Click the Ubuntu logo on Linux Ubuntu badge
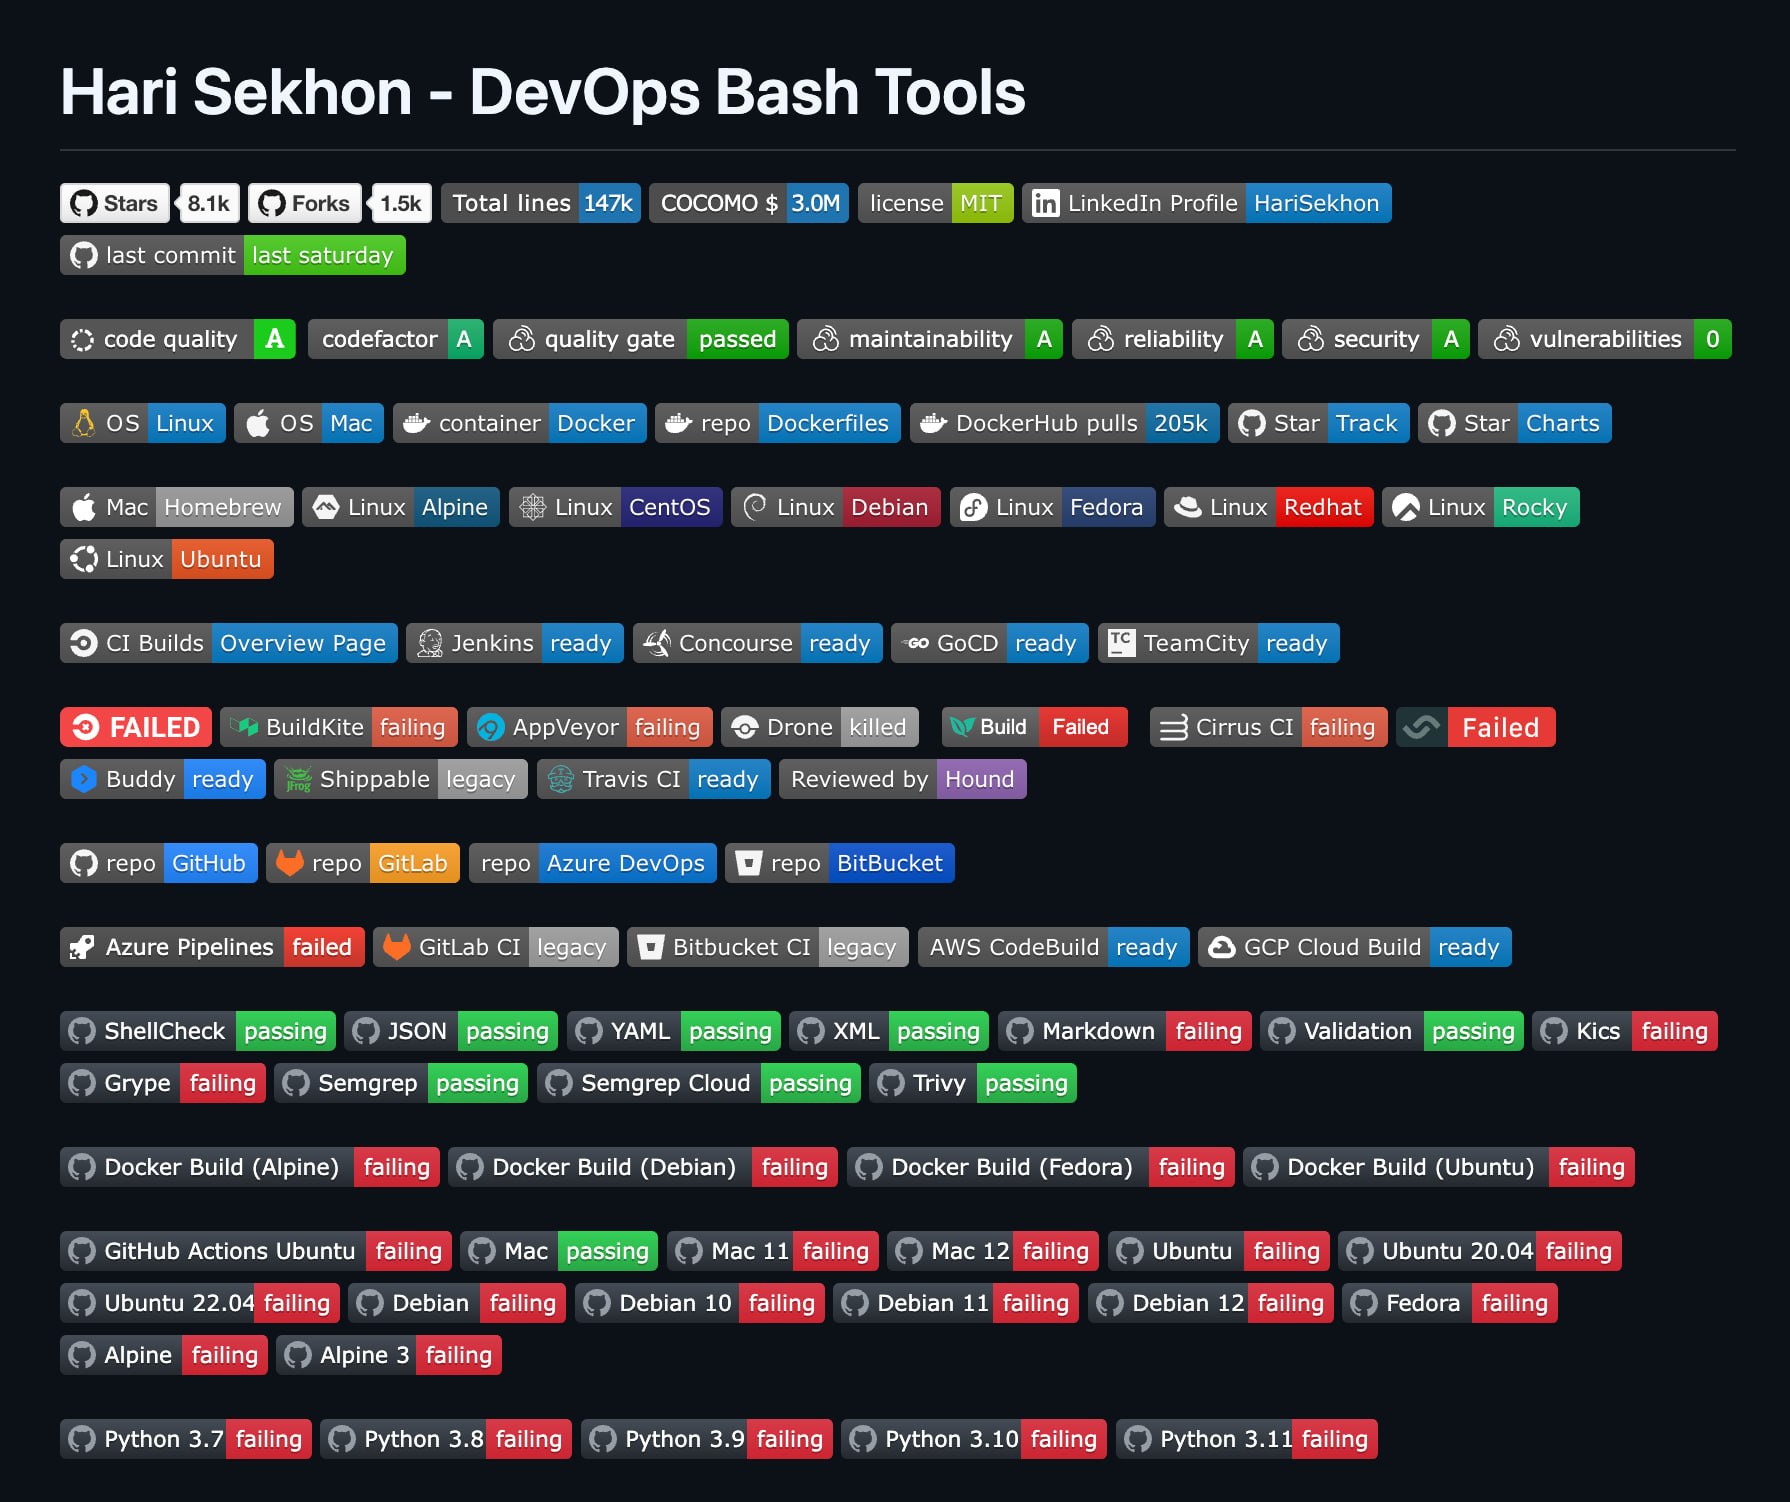Viewport: 1790px width, 1502px height. click(x=84, y=560)
